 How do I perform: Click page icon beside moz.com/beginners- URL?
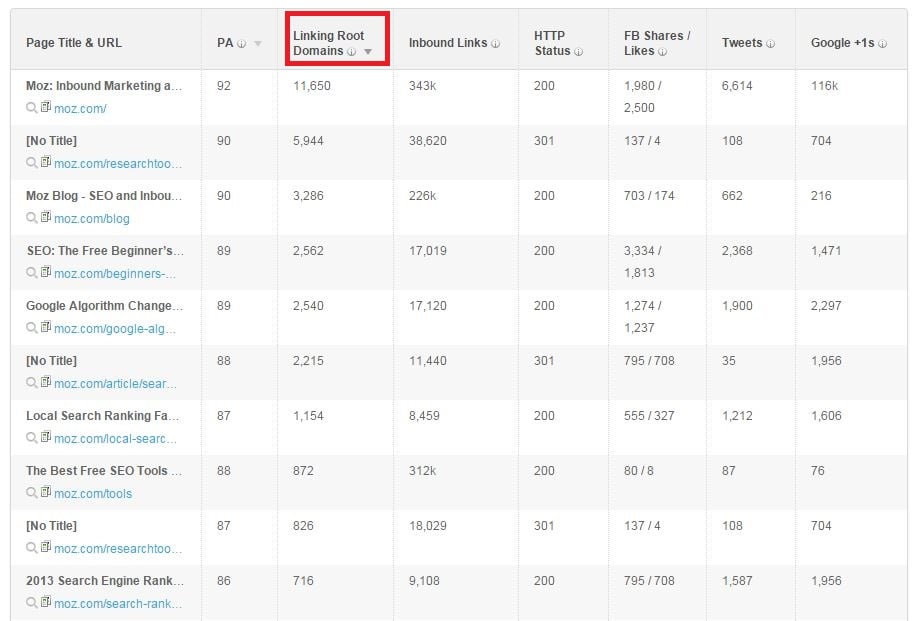(x=46, y=273)
